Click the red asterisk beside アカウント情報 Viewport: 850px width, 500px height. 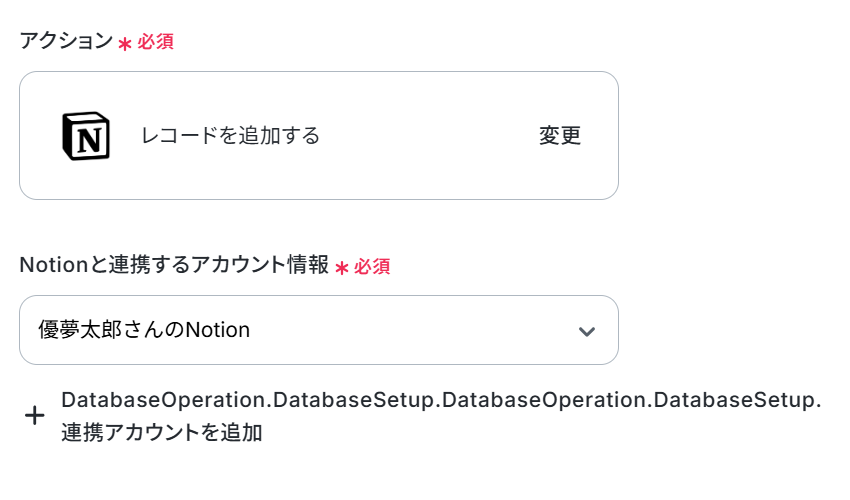(x=342, y=268)
